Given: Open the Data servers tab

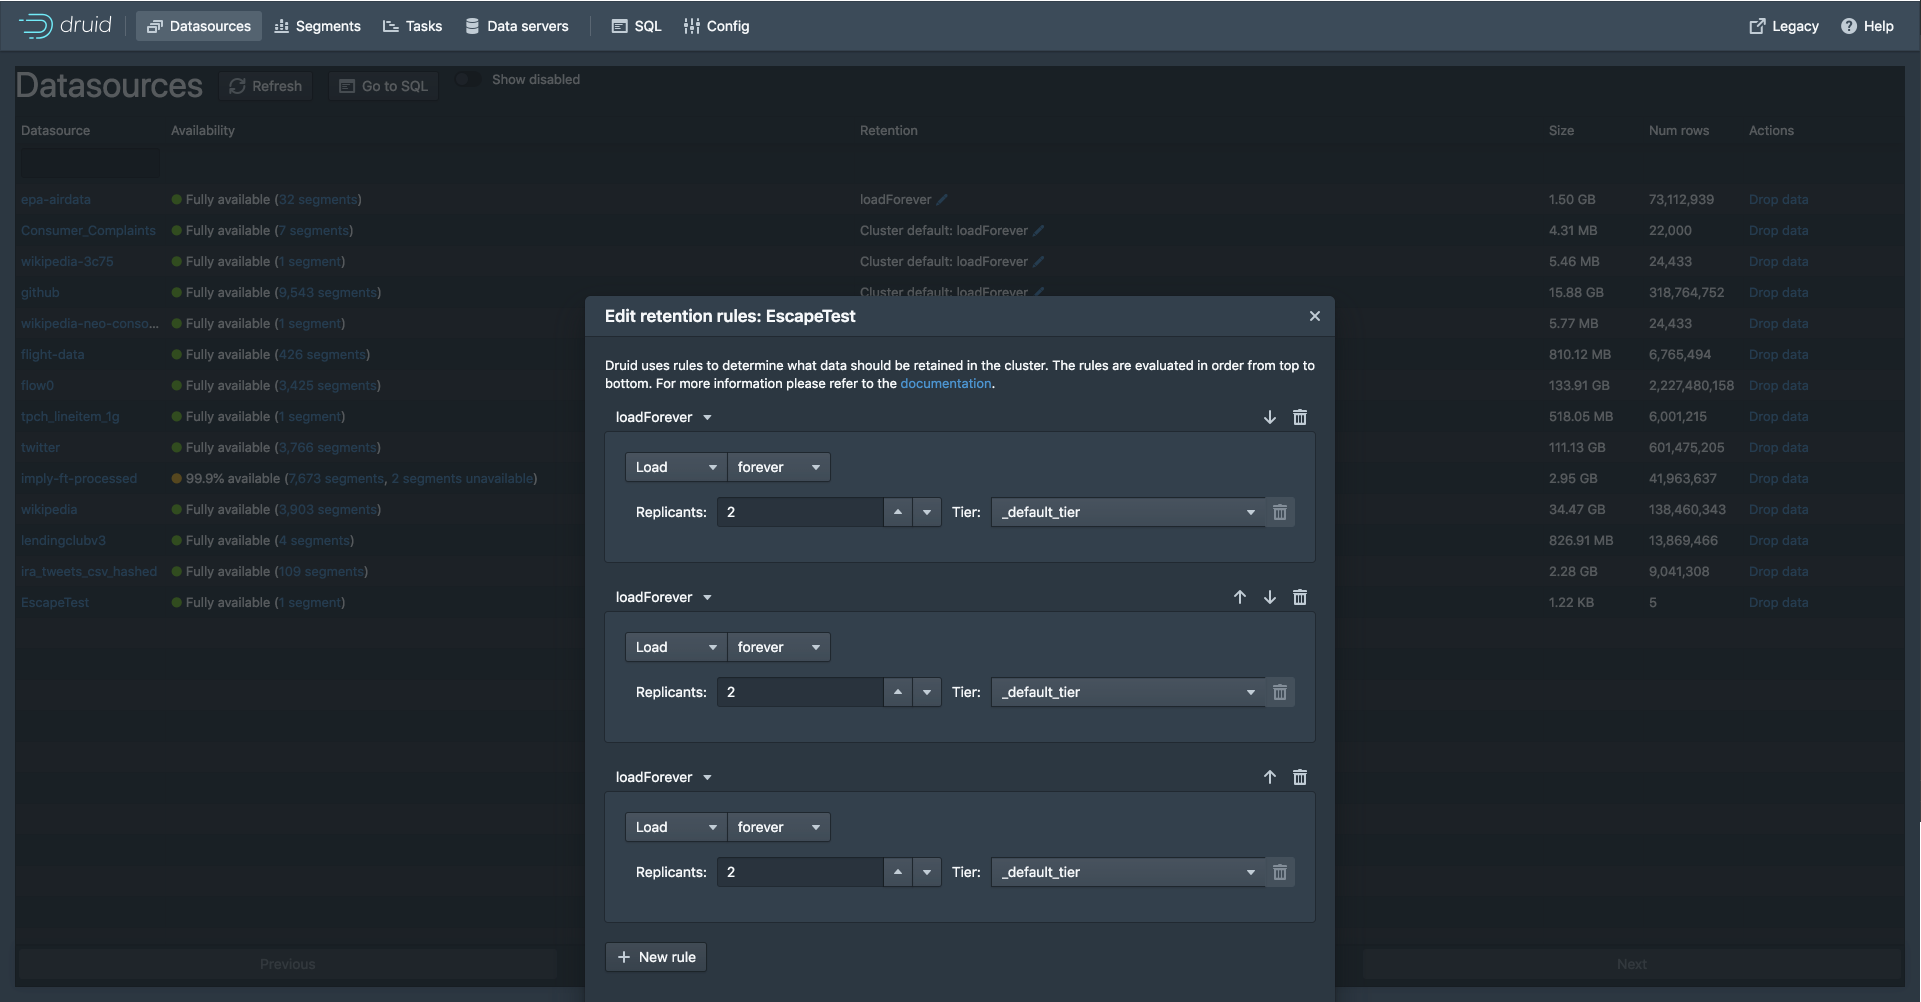Looking at the screenshot, I should point(517,26).
